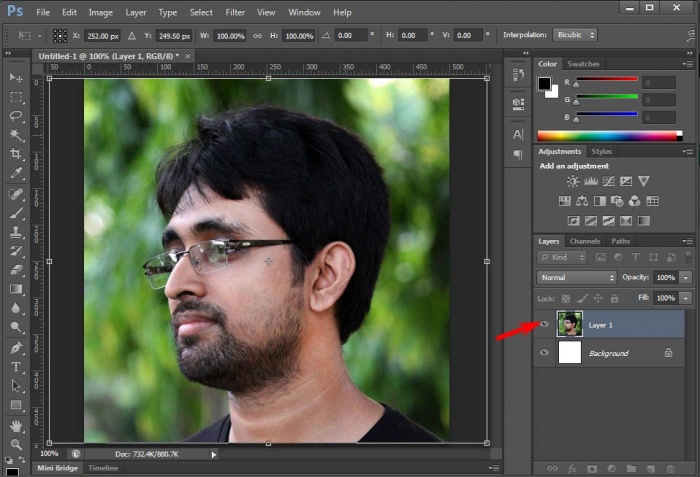Open the Mini Bridge panel
Image resolution: width=700 pixels, height=477 pixels.
coord(58,468)
